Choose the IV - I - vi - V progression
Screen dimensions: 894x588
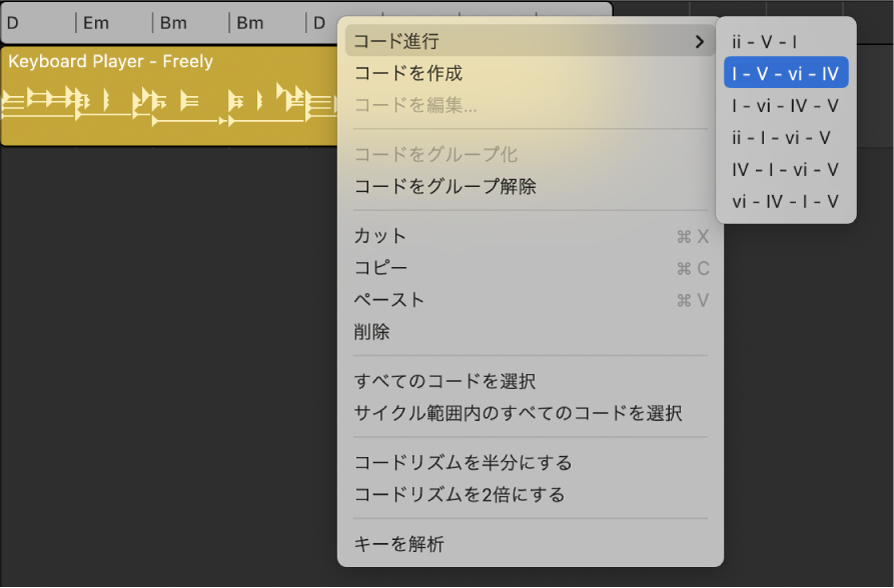[785, 170]
